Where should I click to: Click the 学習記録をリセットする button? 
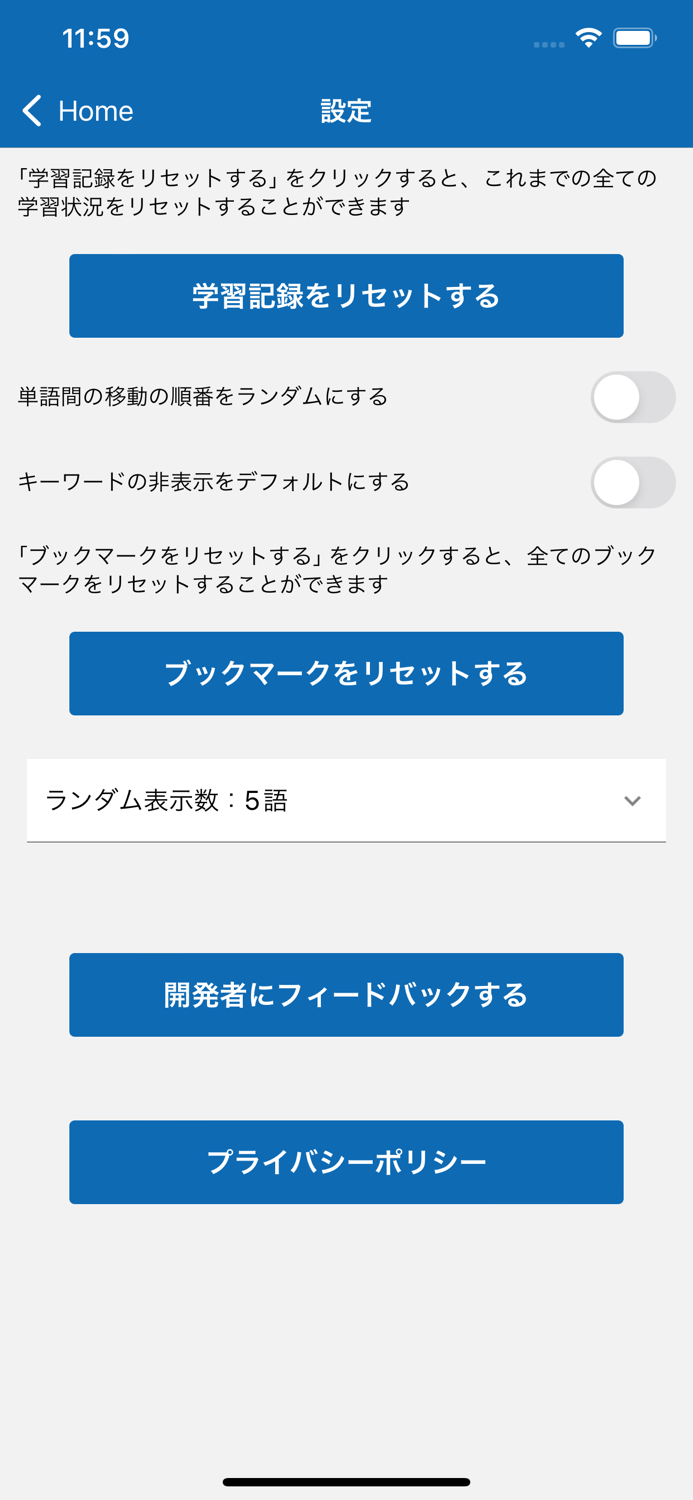coord(346,296)
